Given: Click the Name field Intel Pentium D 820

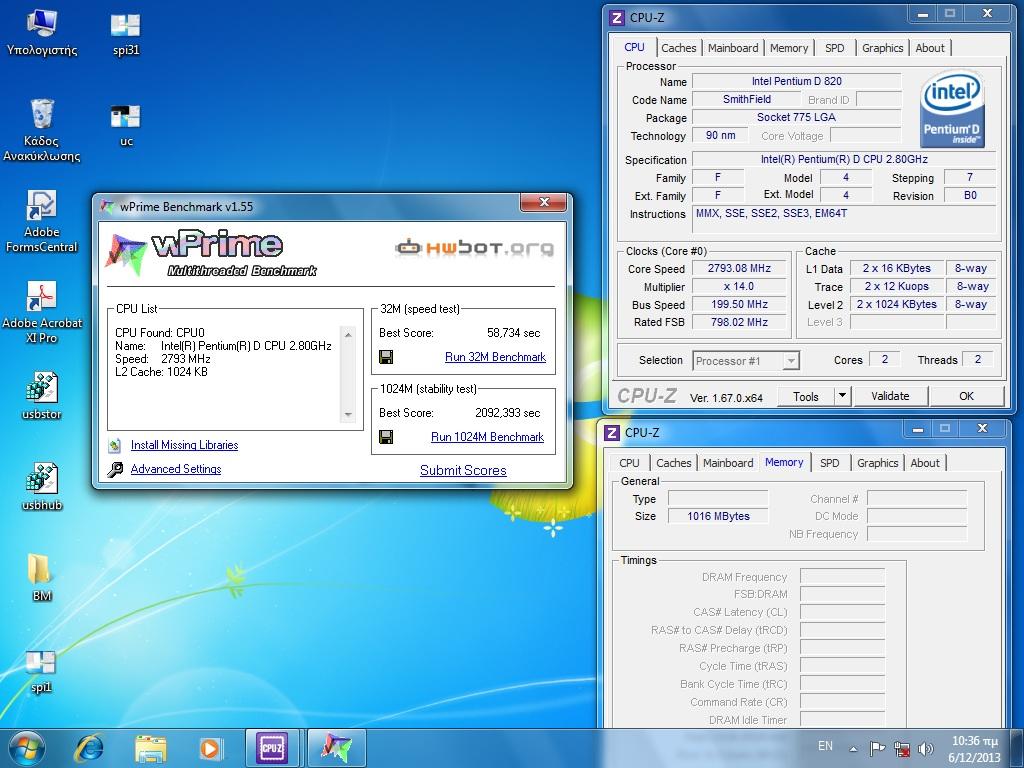Looking at the screenshot, I should [796, 81].
